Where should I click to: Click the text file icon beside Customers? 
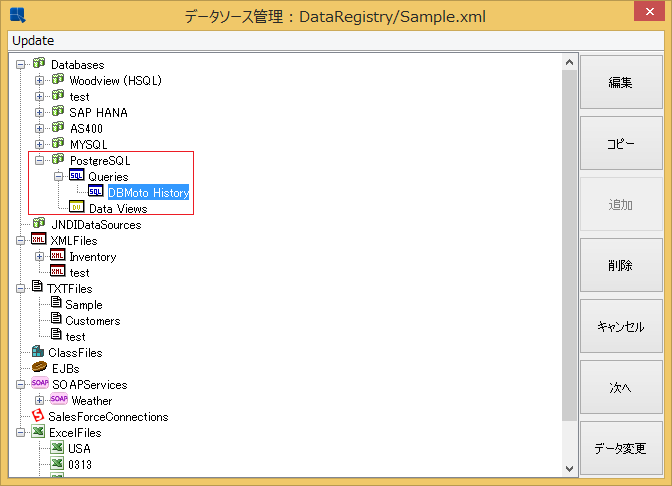tap(56, 318)
